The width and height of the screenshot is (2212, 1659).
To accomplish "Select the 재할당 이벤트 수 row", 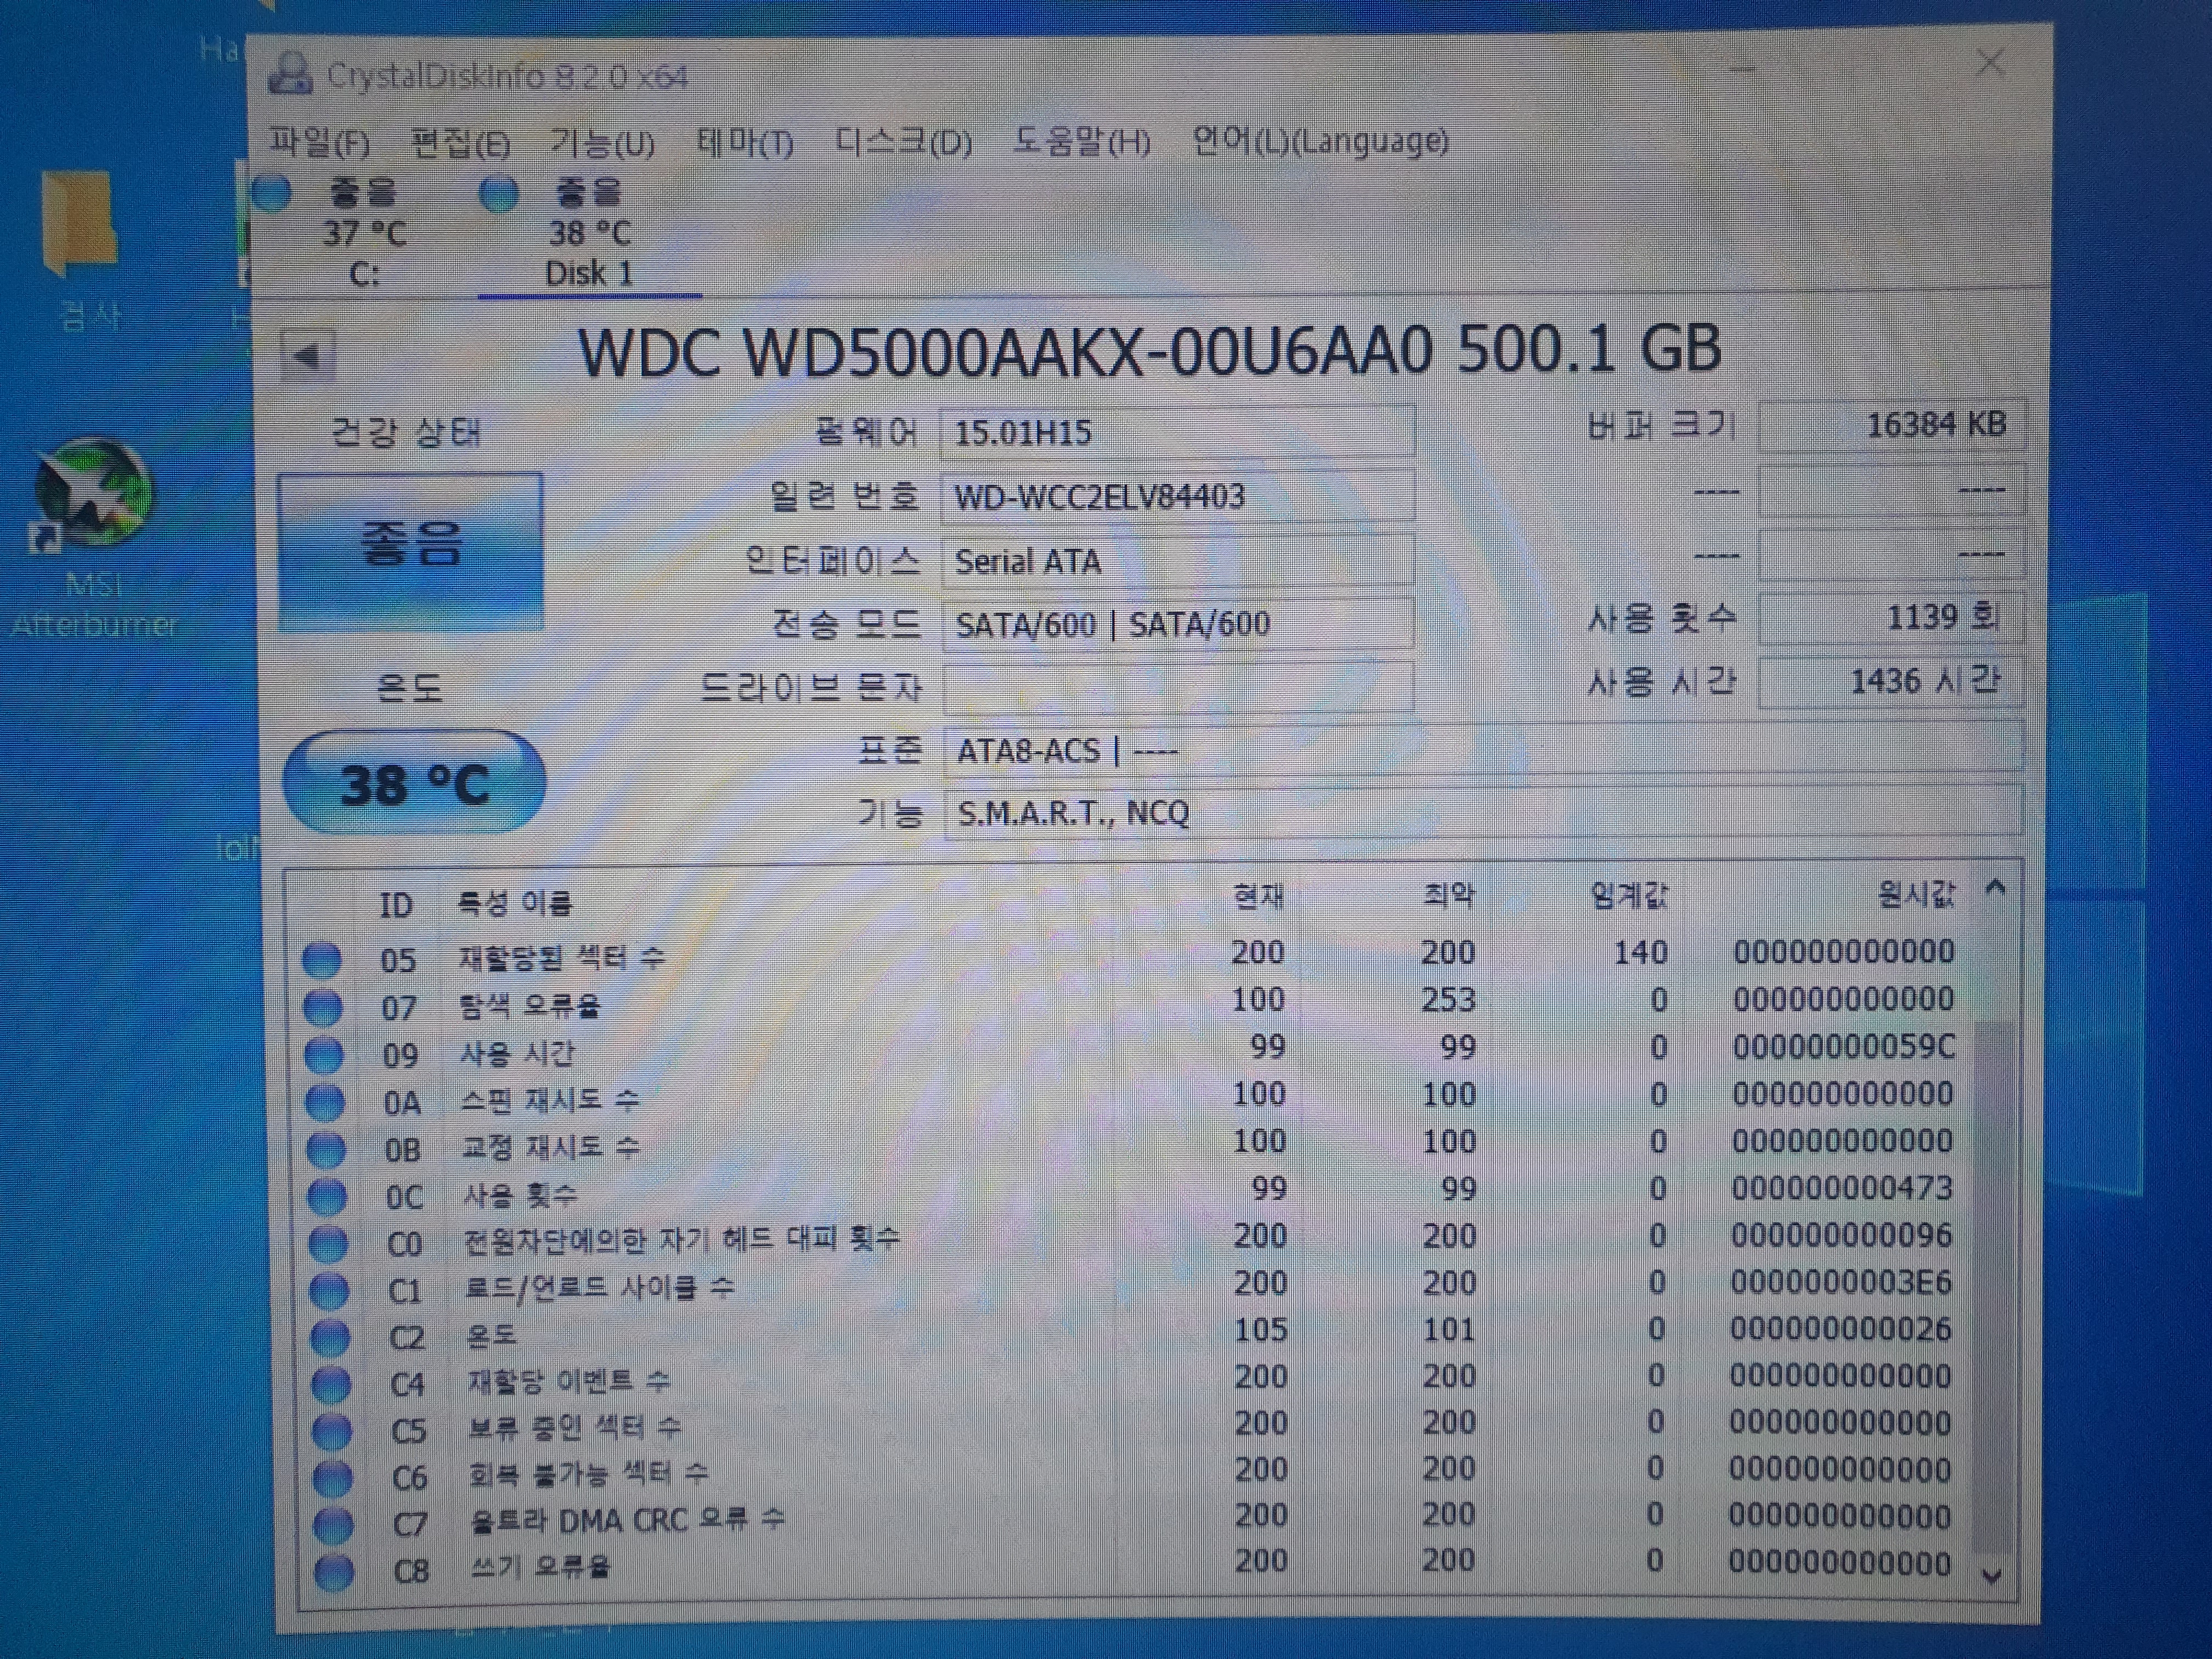I will [x=1134, y=1379].
